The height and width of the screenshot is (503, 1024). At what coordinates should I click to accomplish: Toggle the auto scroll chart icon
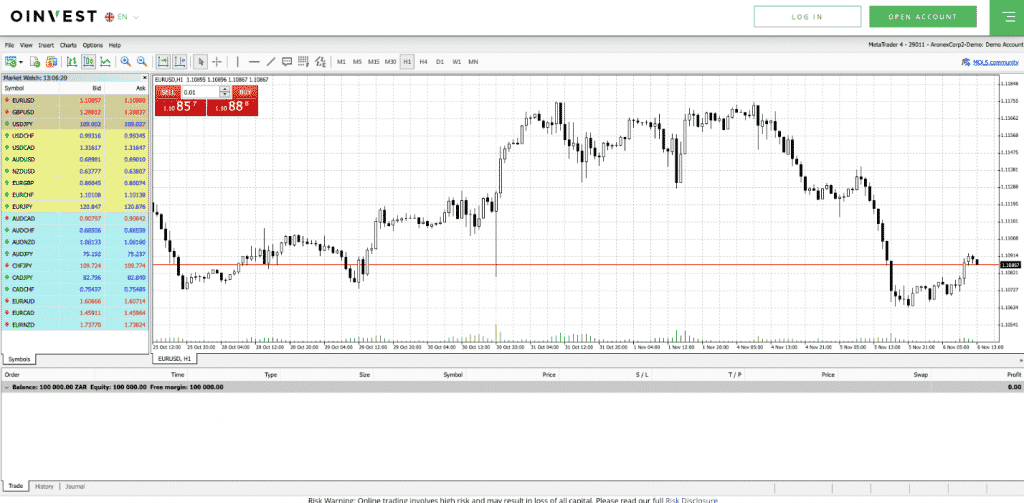[x=162, y=61]
